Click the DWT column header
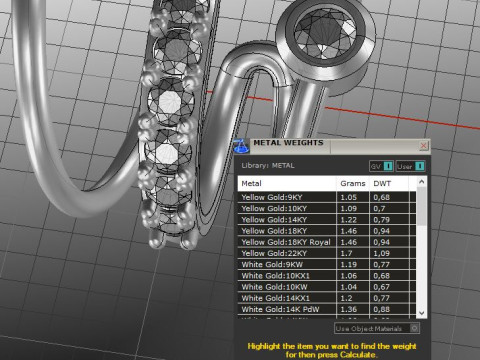This screenshot has width=480, height=360. pyautogui.click(x=389, y=183)
